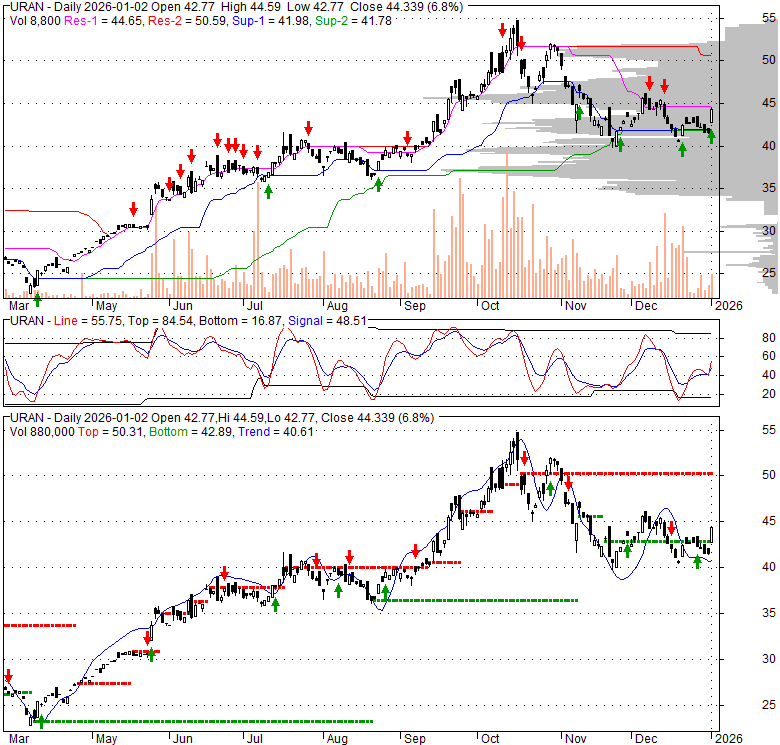Click the Trend = 40.61 label

tap(276, 432)
